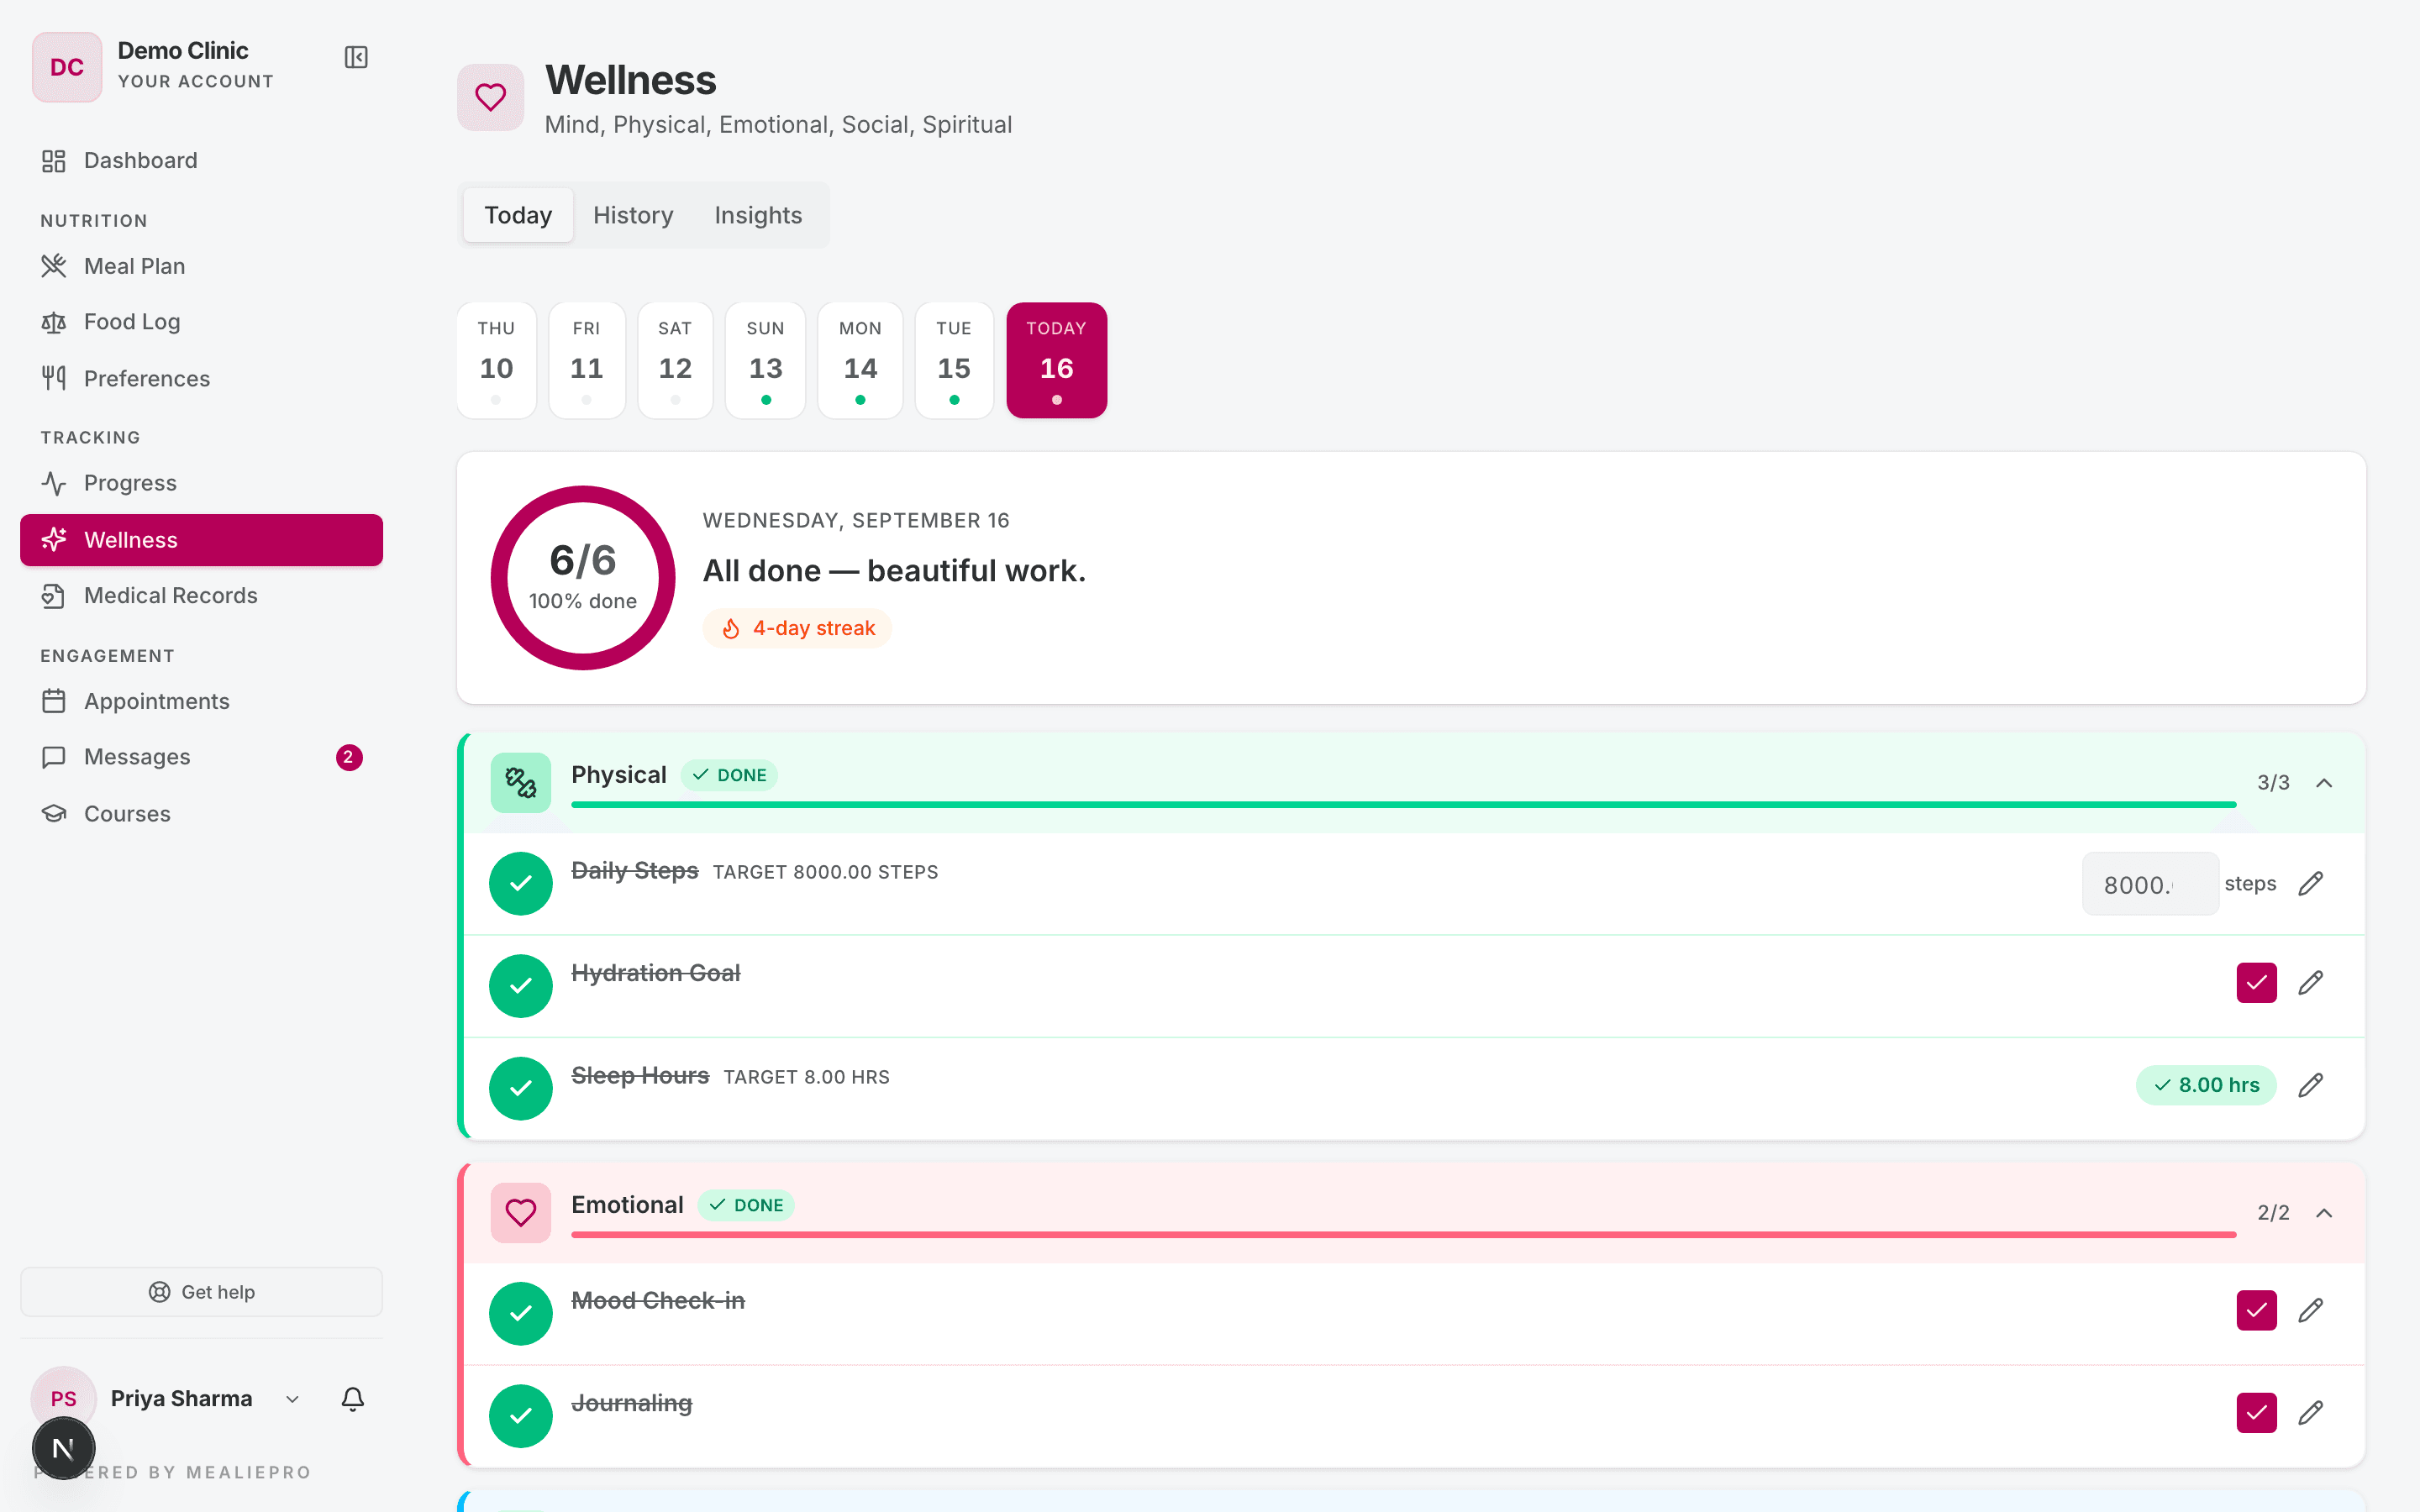The width and height of the screenshot is (2420, 1512).
Task: Toggle Hydration Goal green completion circle
Action: (x=520, y=986)
